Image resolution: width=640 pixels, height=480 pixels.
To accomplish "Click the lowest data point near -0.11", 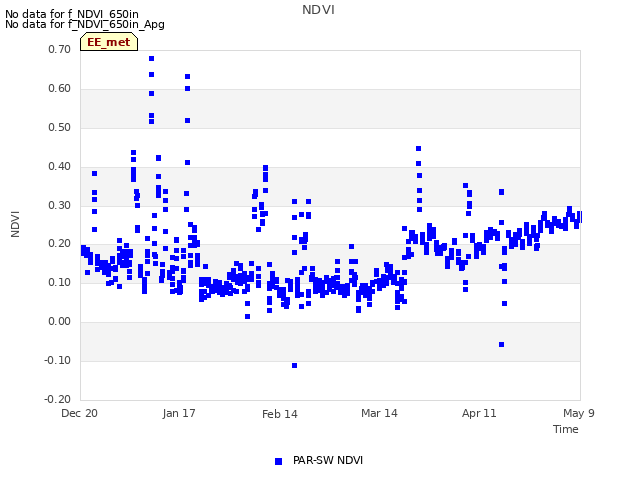I will tap(295, 366).
